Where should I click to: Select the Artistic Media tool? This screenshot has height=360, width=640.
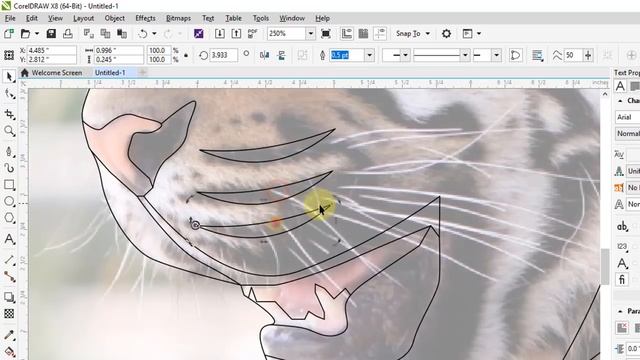[9, 168]
